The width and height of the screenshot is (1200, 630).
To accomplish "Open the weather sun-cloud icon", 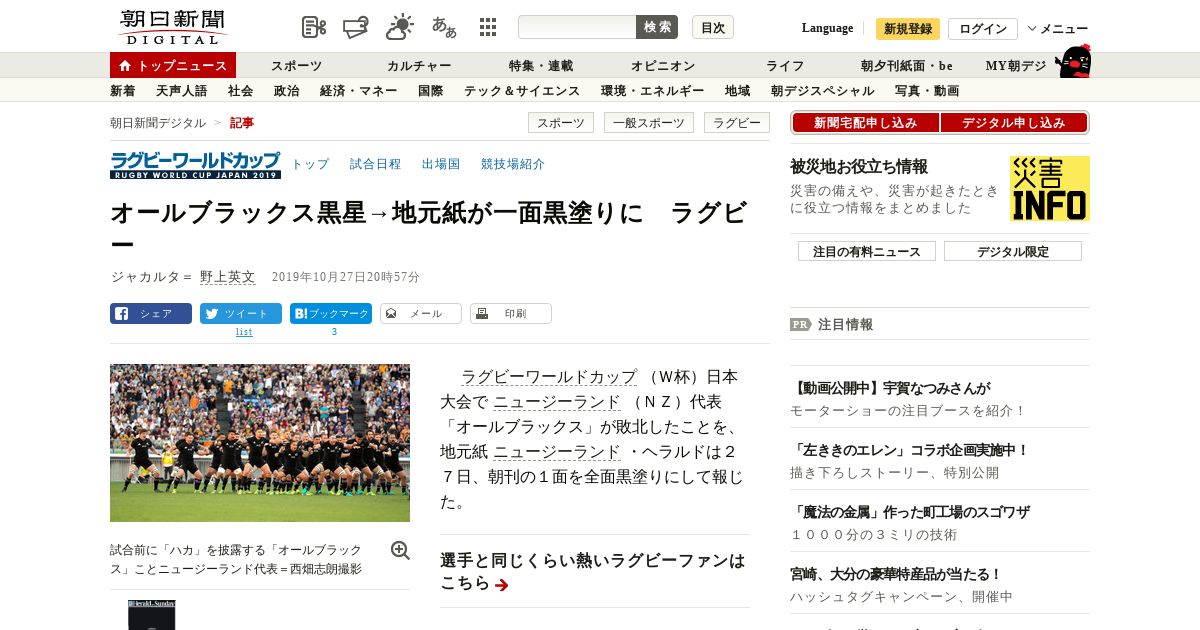I will [400, 27].
